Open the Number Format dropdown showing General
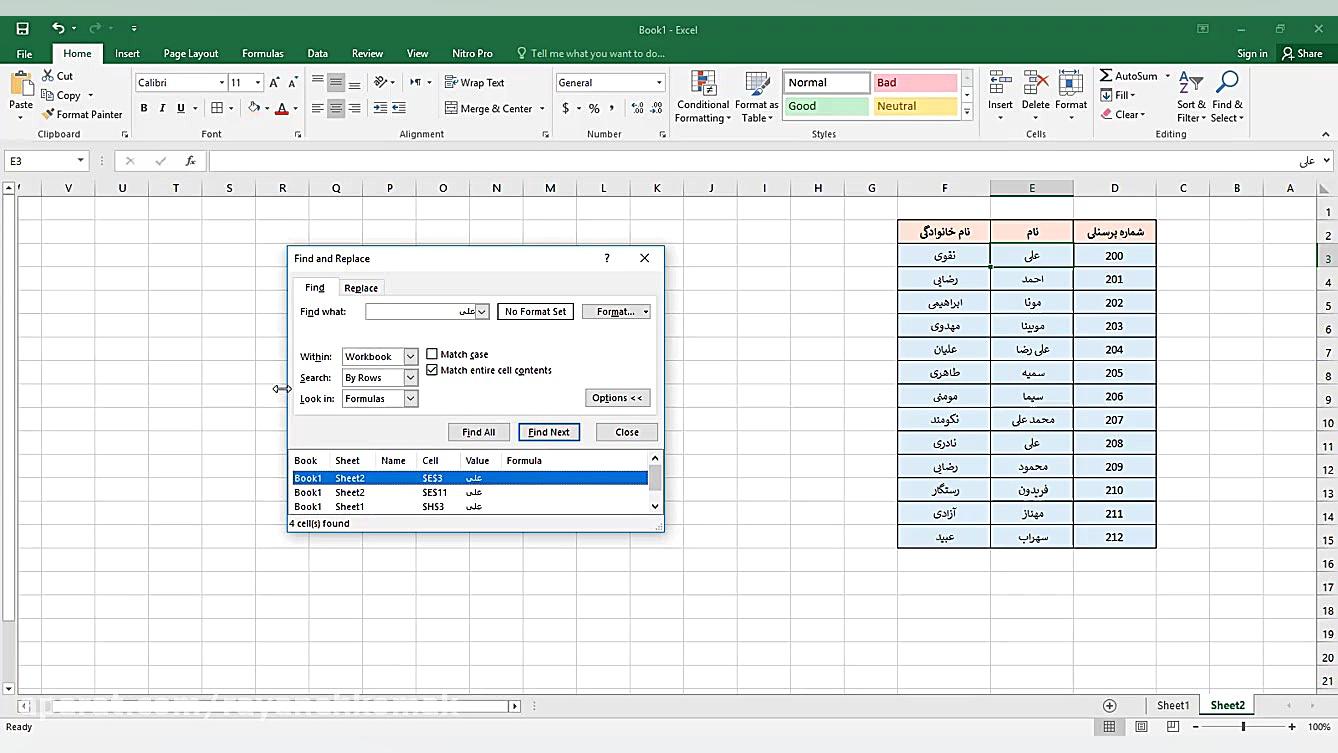Image resolution: width=1338 pixels, height=753 pixels. (659, 83)
